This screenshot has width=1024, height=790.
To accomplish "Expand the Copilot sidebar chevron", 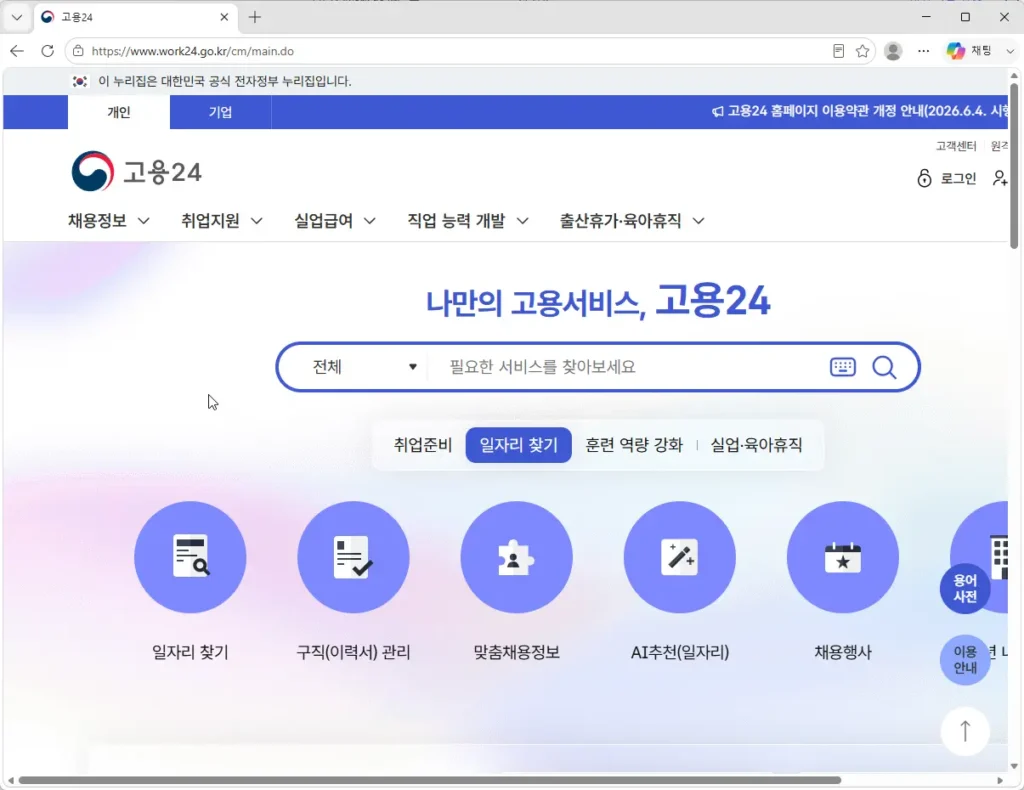I will pos(1010,51).
